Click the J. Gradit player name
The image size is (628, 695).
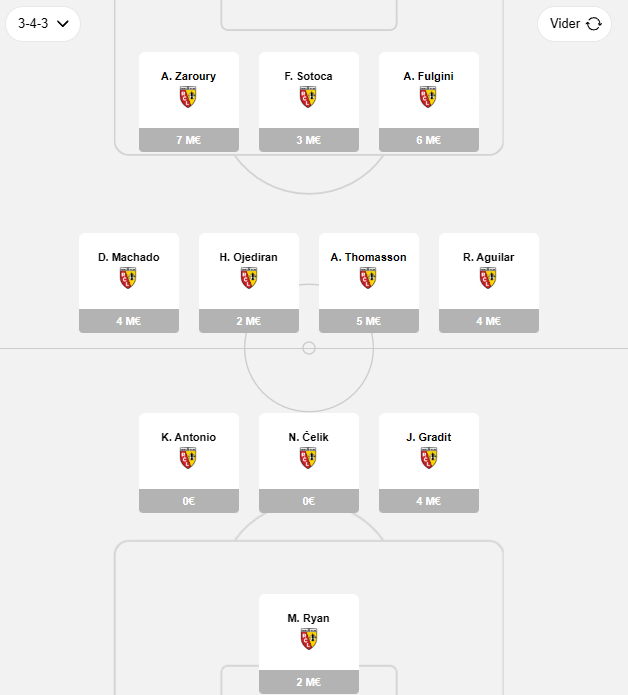[x=429, y=437]
